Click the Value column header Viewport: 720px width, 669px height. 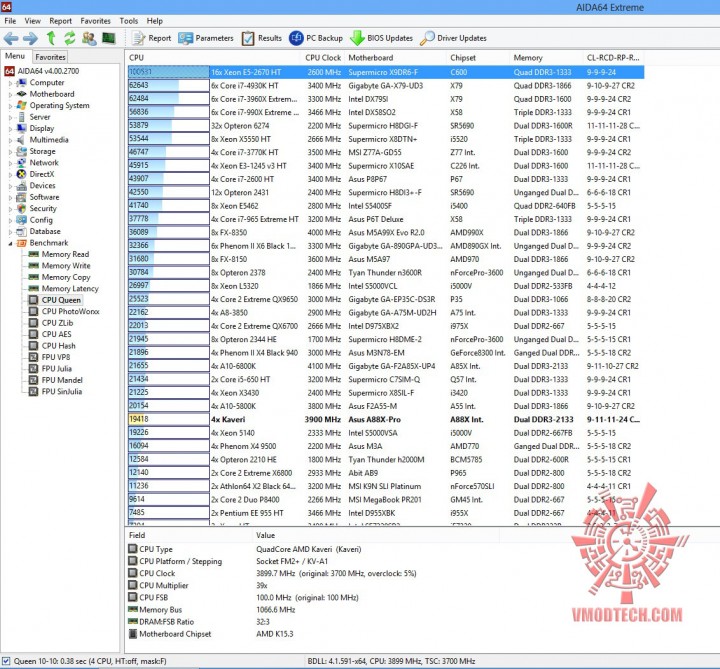[376, 535]
